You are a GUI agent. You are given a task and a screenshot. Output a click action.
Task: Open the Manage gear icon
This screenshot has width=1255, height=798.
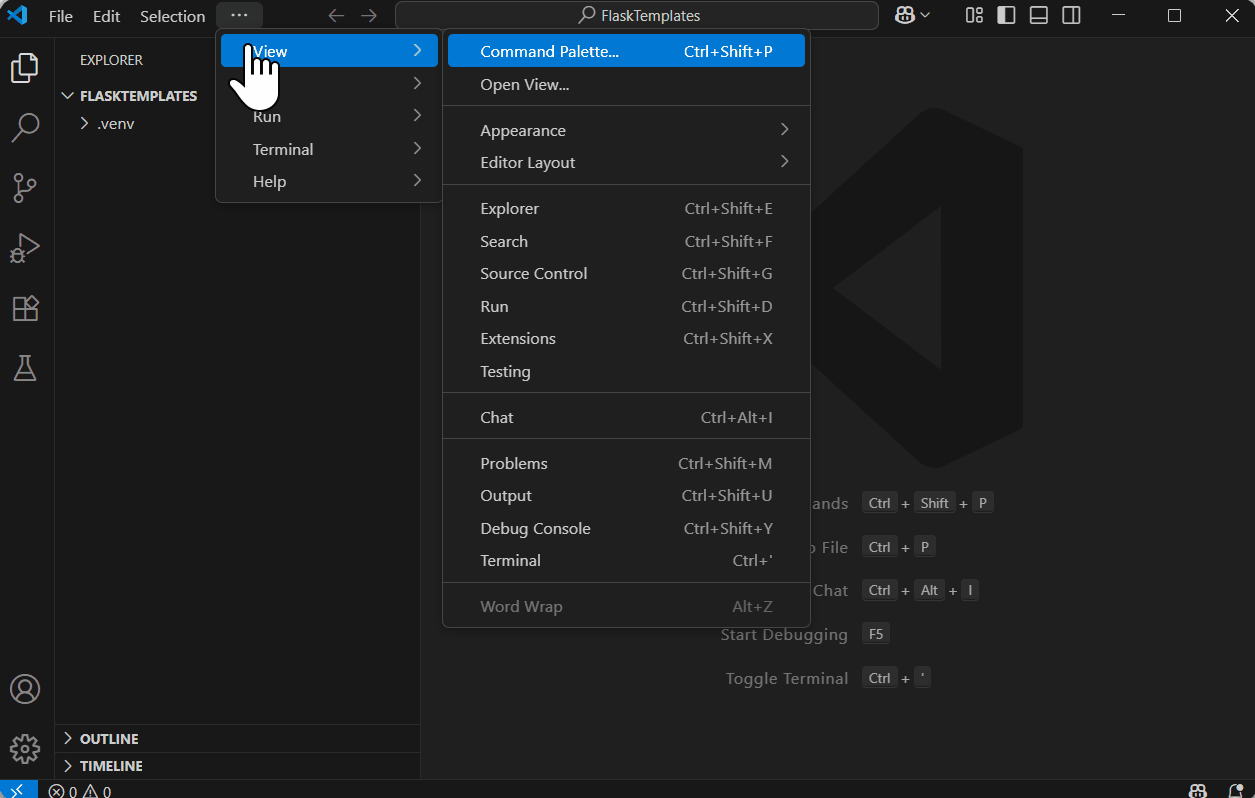point(25,749)
